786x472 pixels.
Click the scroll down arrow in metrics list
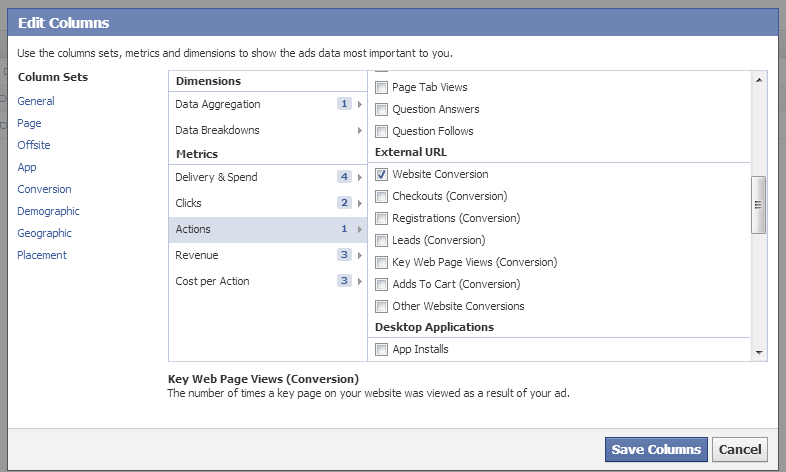tap(759, 353)
